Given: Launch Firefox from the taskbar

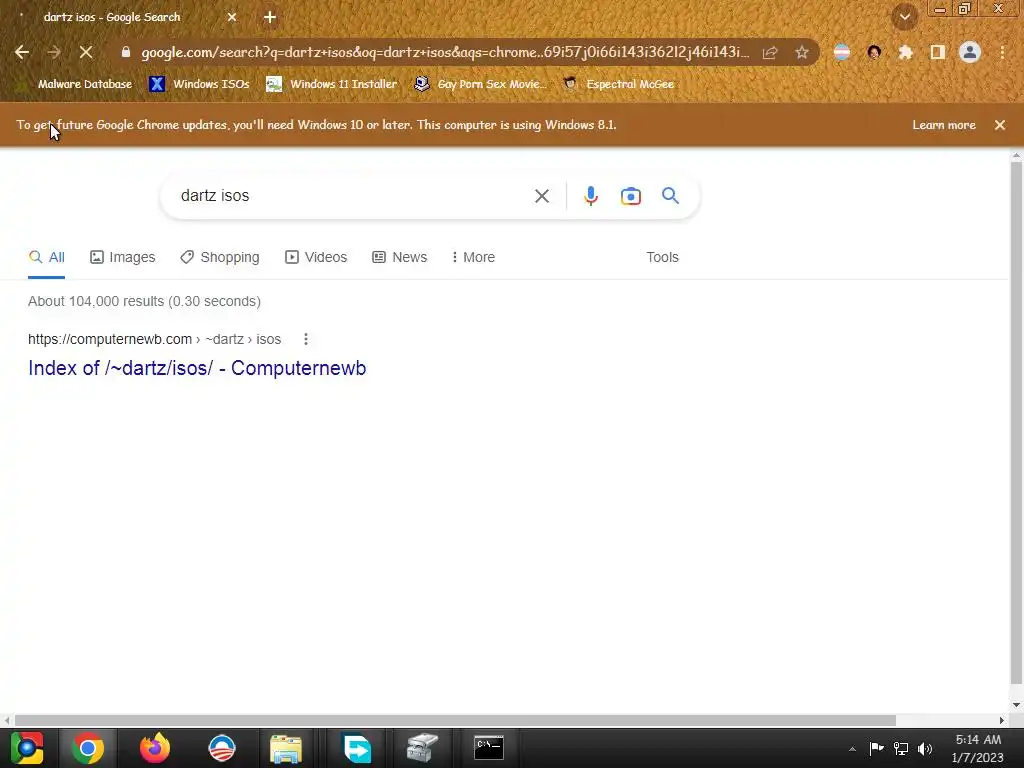Looking at the screenshot, I should pyautogui.click(x=155, y=748).
